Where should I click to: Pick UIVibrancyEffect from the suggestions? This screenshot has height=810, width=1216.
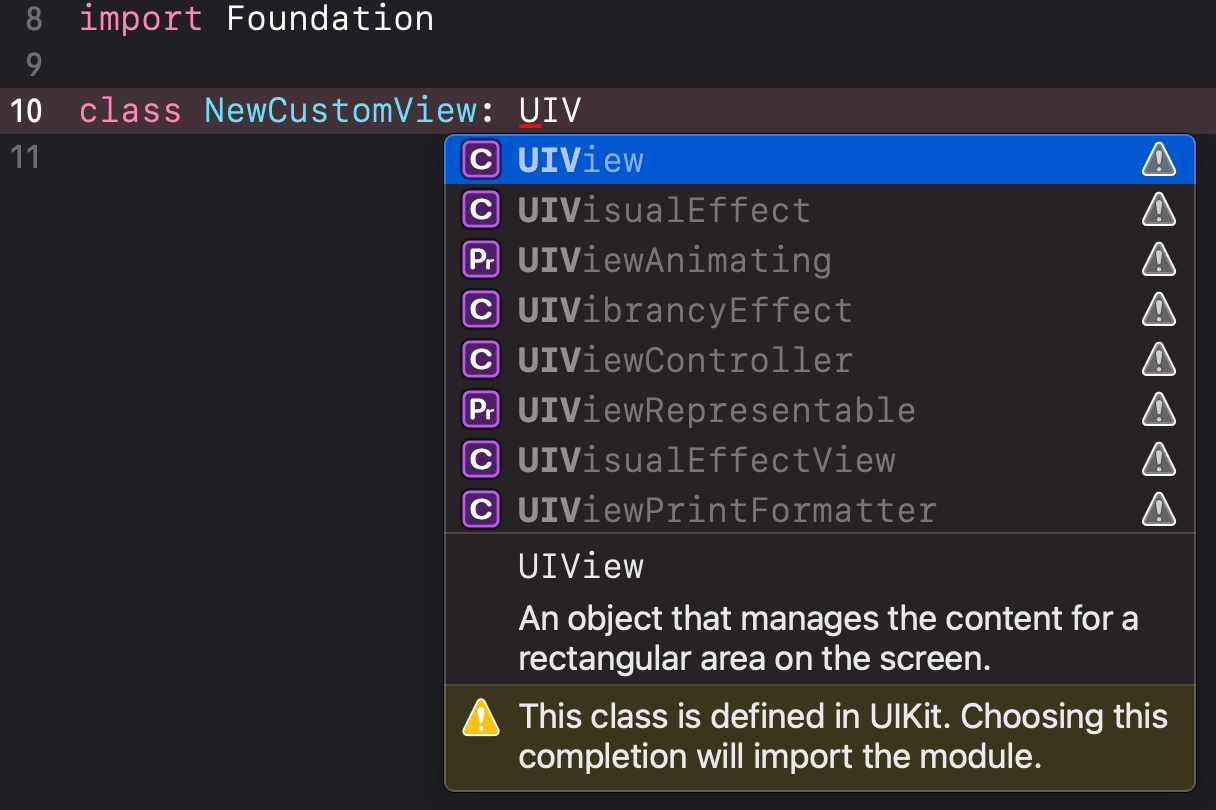click(819, 310)
